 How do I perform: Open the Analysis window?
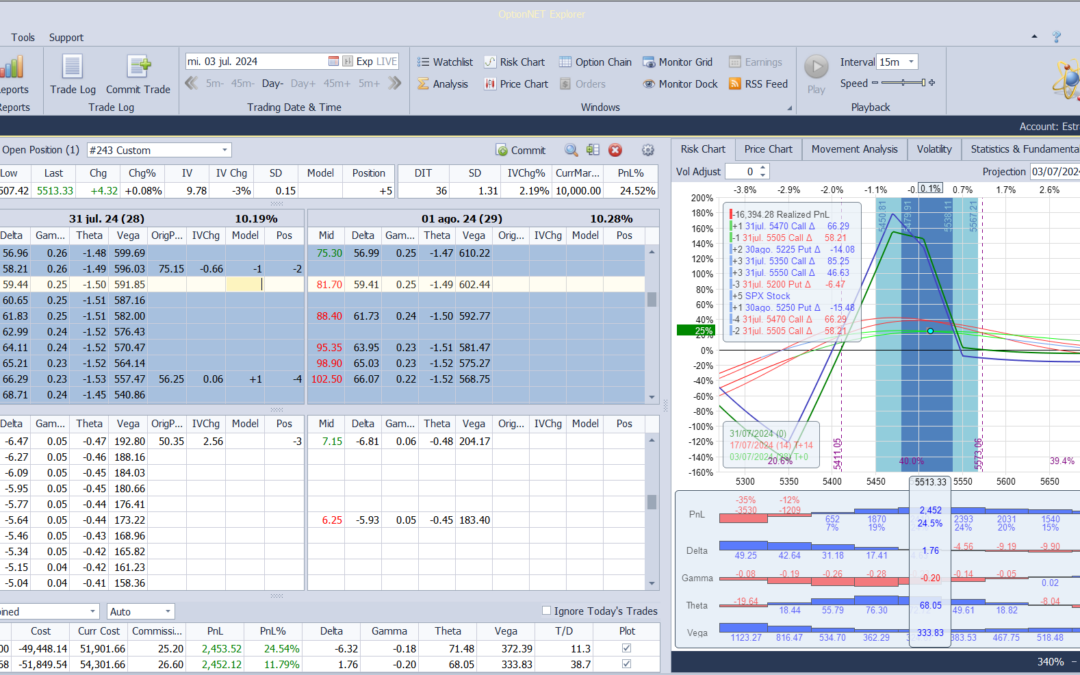click(x=443, y=84)
